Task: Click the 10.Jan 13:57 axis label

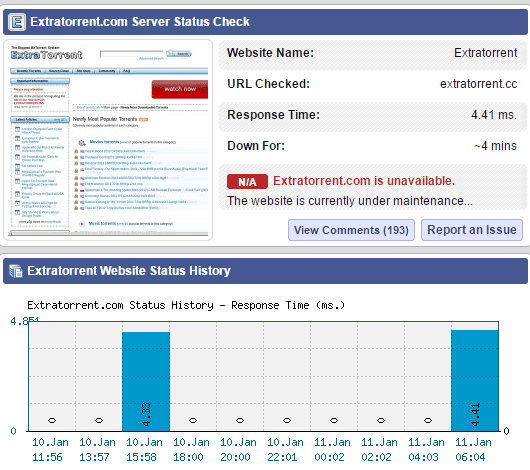Action: coord(97,450)
